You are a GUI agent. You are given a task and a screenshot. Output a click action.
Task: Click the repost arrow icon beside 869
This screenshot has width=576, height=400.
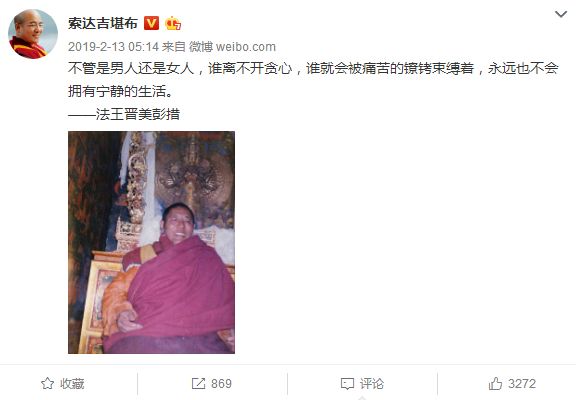(x=198, y=383)
